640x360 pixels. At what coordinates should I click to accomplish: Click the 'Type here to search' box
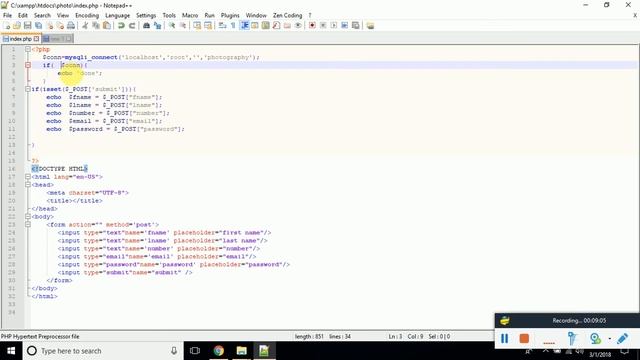102,351
